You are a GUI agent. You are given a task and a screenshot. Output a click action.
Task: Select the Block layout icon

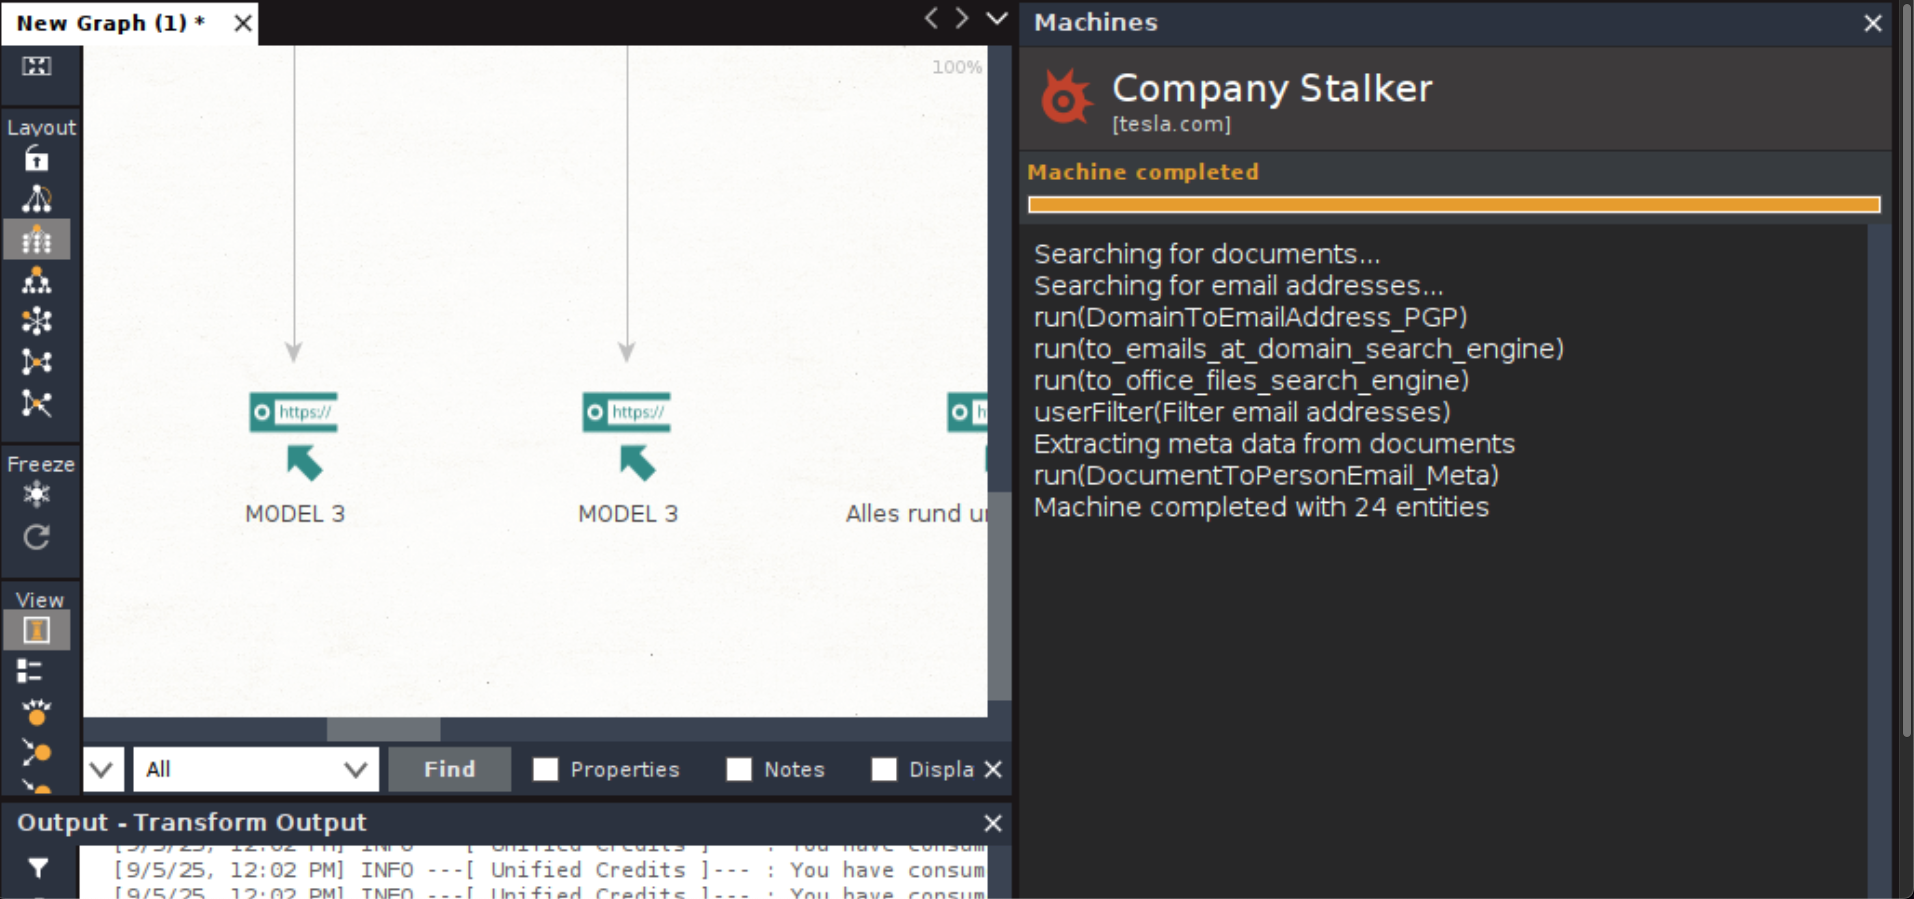coord(37,200)
